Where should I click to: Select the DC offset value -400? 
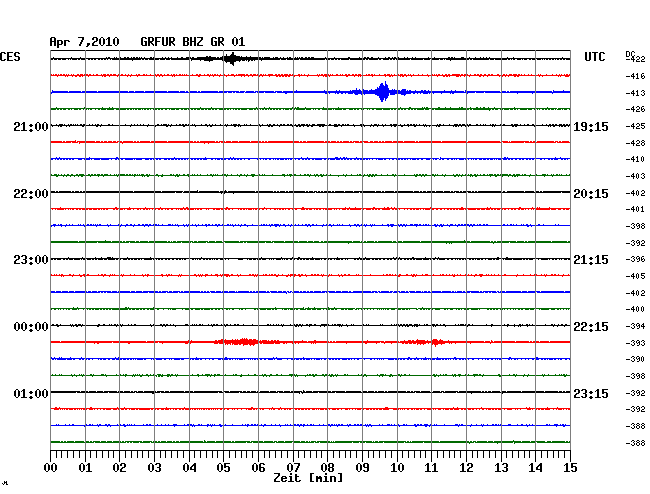click(x=635, y=309)
